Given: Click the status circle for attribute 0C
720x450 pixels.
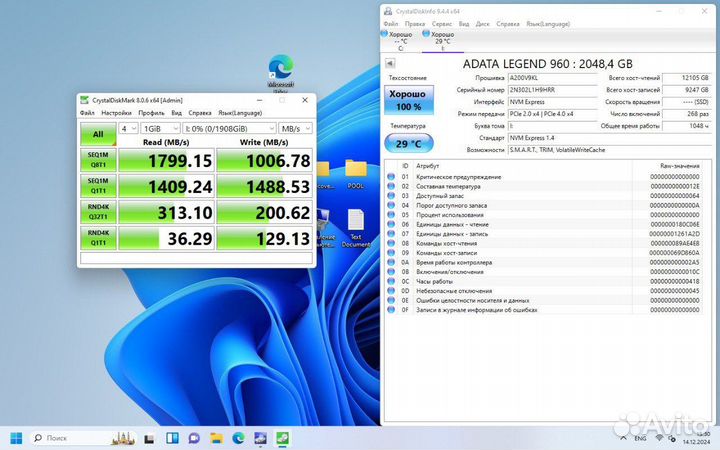Looking at the screenshot, I should tap(391, 281).
